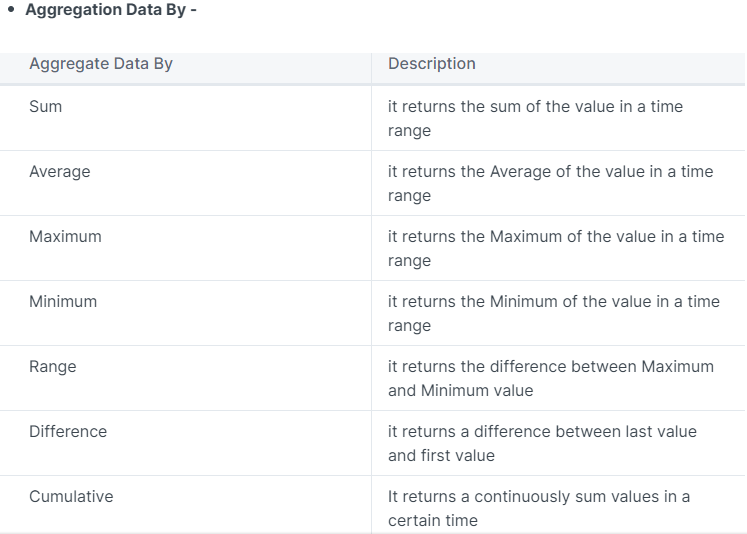The image size is (747, 534).
Task: Click the Range row's description text
Action: [x=550, y=378]
